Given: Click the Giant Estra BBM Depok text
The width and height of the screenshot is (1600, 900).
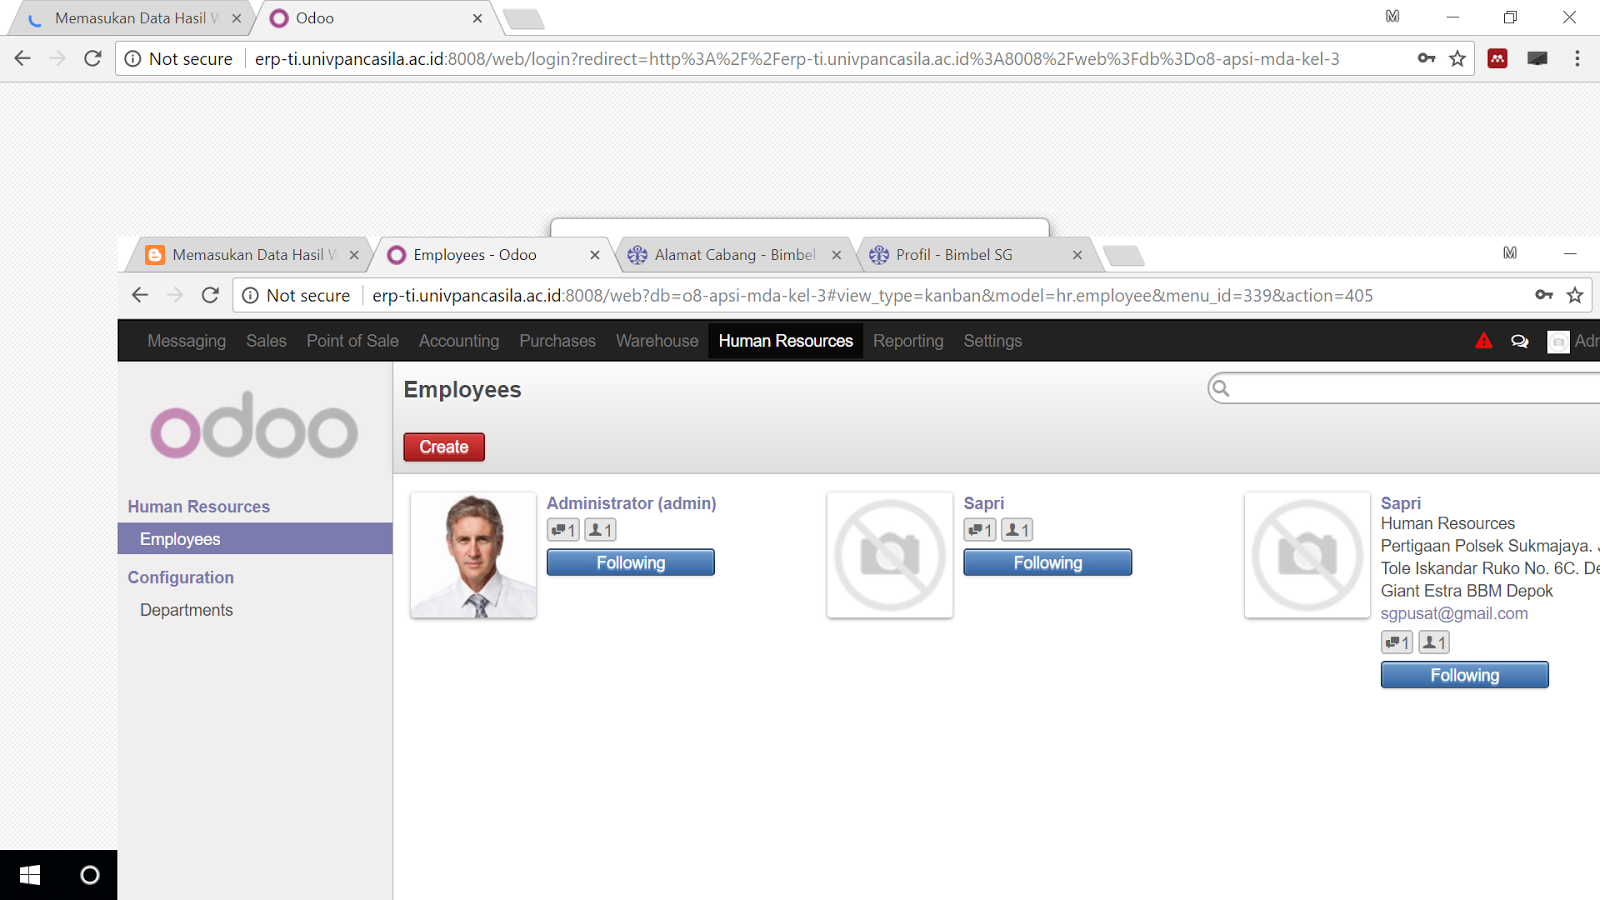Looking at the screenshot, I should [x=1467, y=591].
